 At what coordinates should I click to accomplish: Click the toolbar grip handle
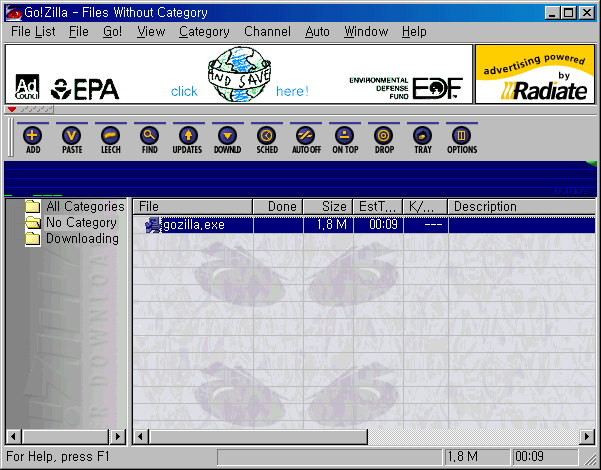pyautogui.click(x=11, y=137)
